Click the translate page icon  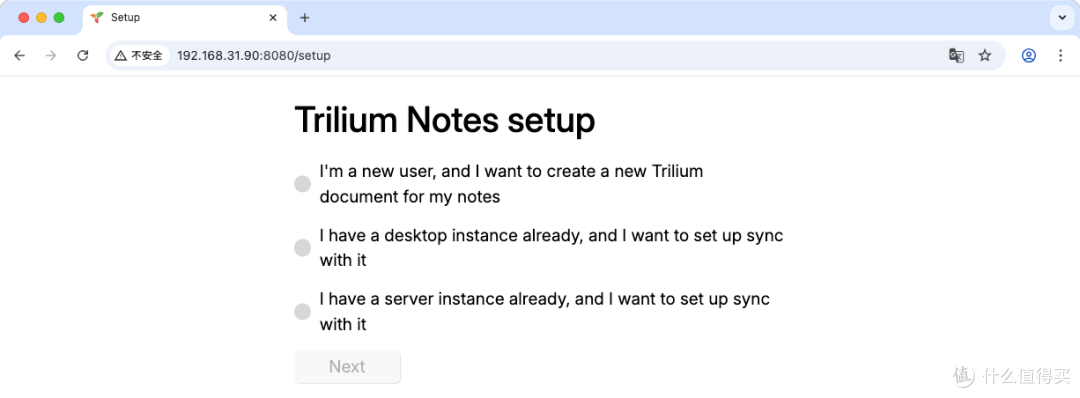pos(956,56)
